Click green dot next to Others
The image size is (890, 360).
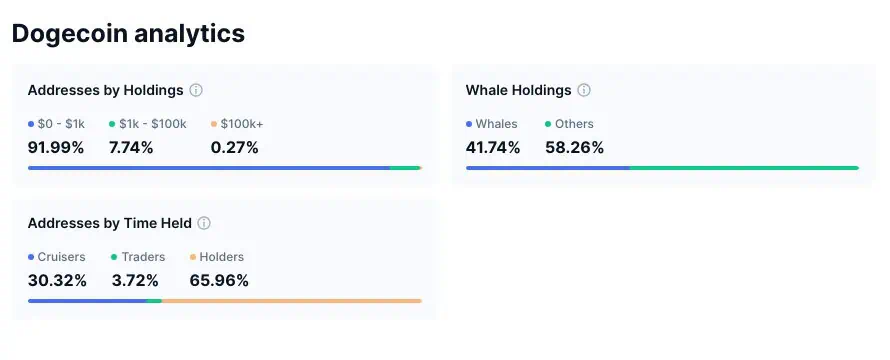point(548,124)
